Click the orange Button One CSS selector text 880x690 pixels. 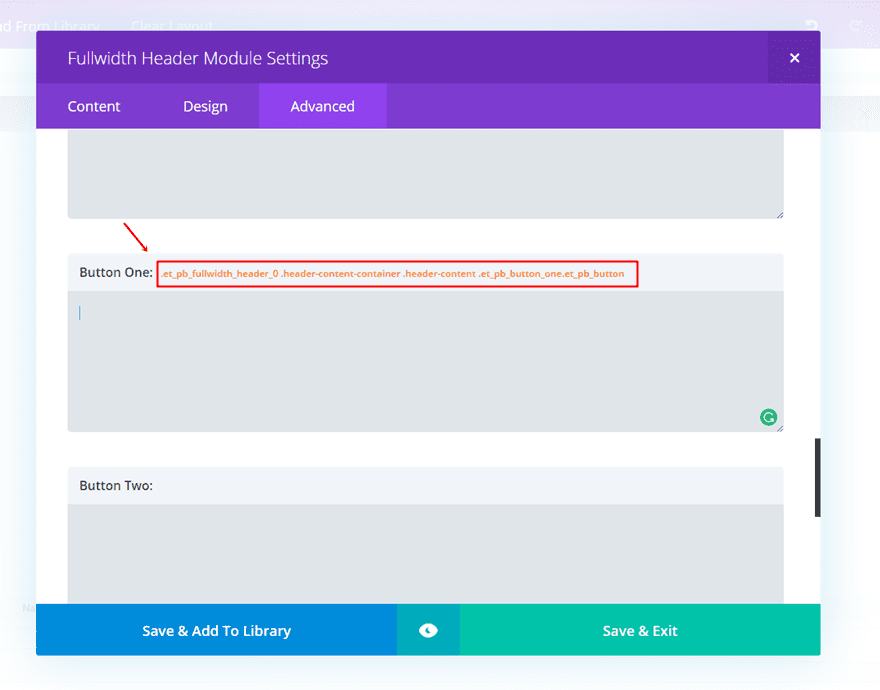[392, 273]
